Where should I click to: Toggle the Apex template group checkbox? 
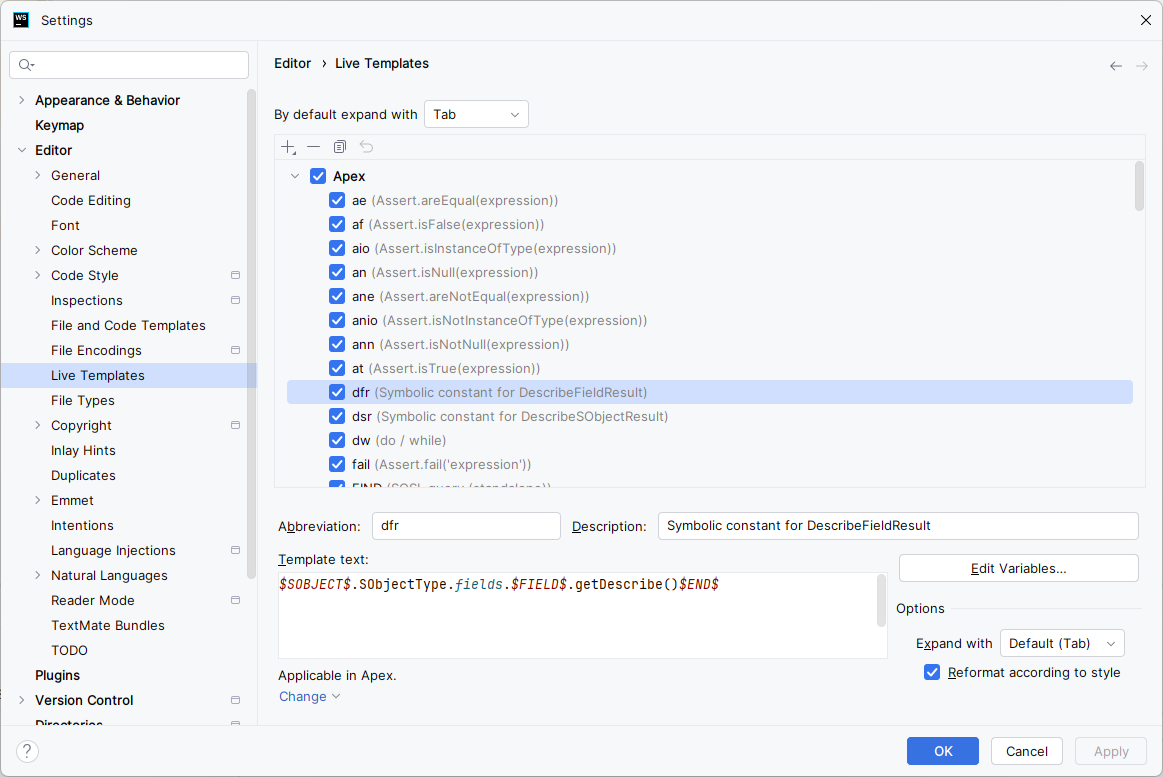tap(318, 176)
